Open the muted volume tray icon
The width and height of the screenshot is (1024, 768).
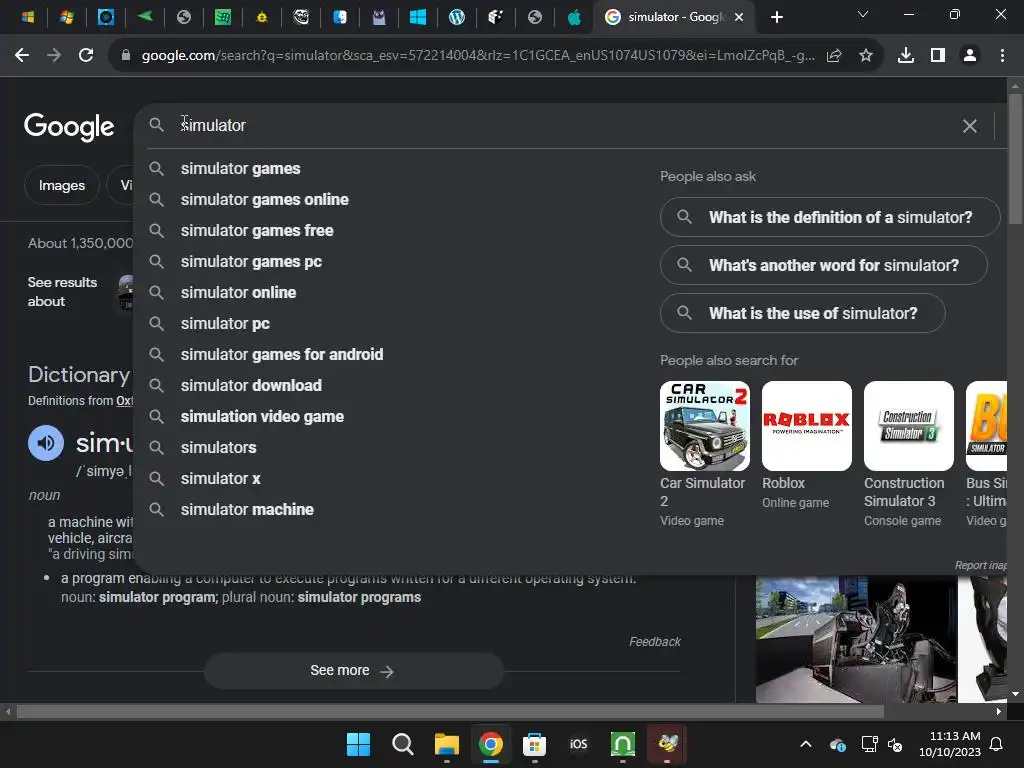[x=895, y=744]
